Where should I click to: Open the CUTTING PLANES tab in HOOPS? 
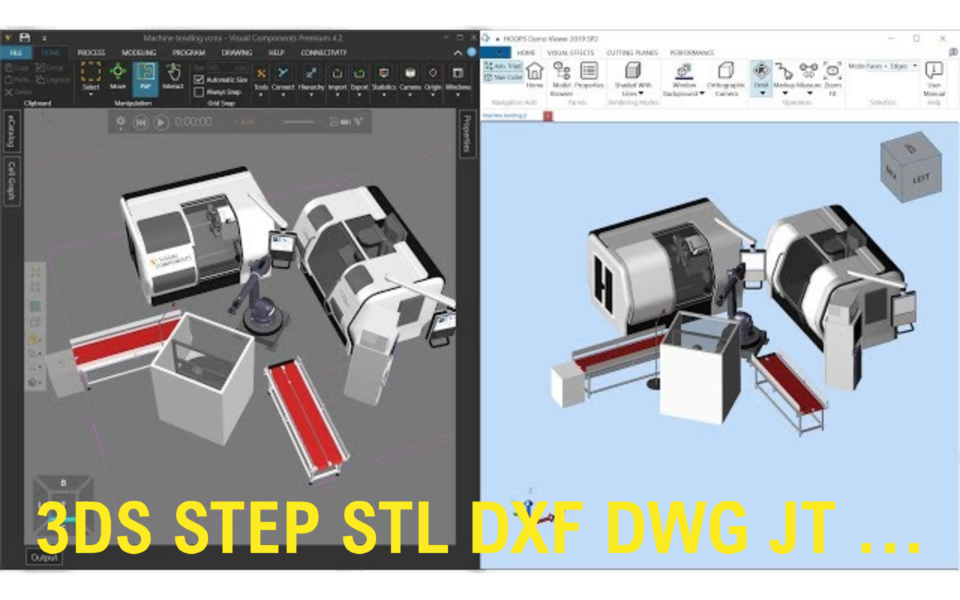pyautogui.click(x=632, y=53)
